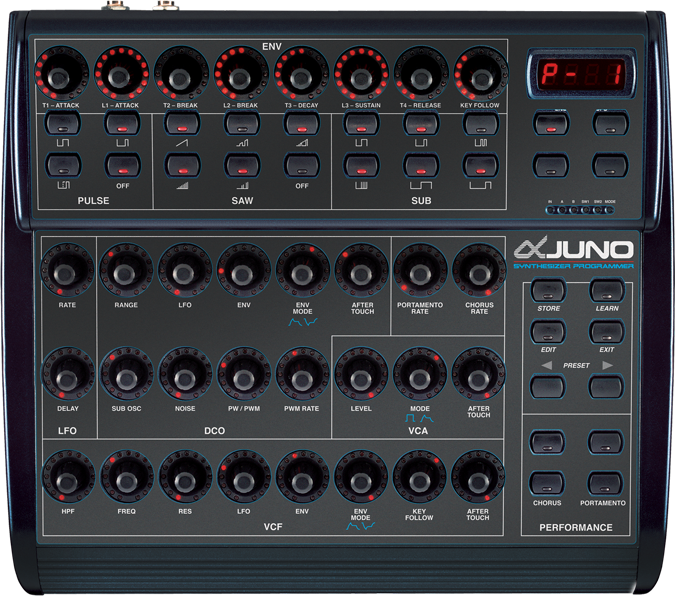
Task: Click the lit button below the P- 1 display
Action: [x=551, y=124]
